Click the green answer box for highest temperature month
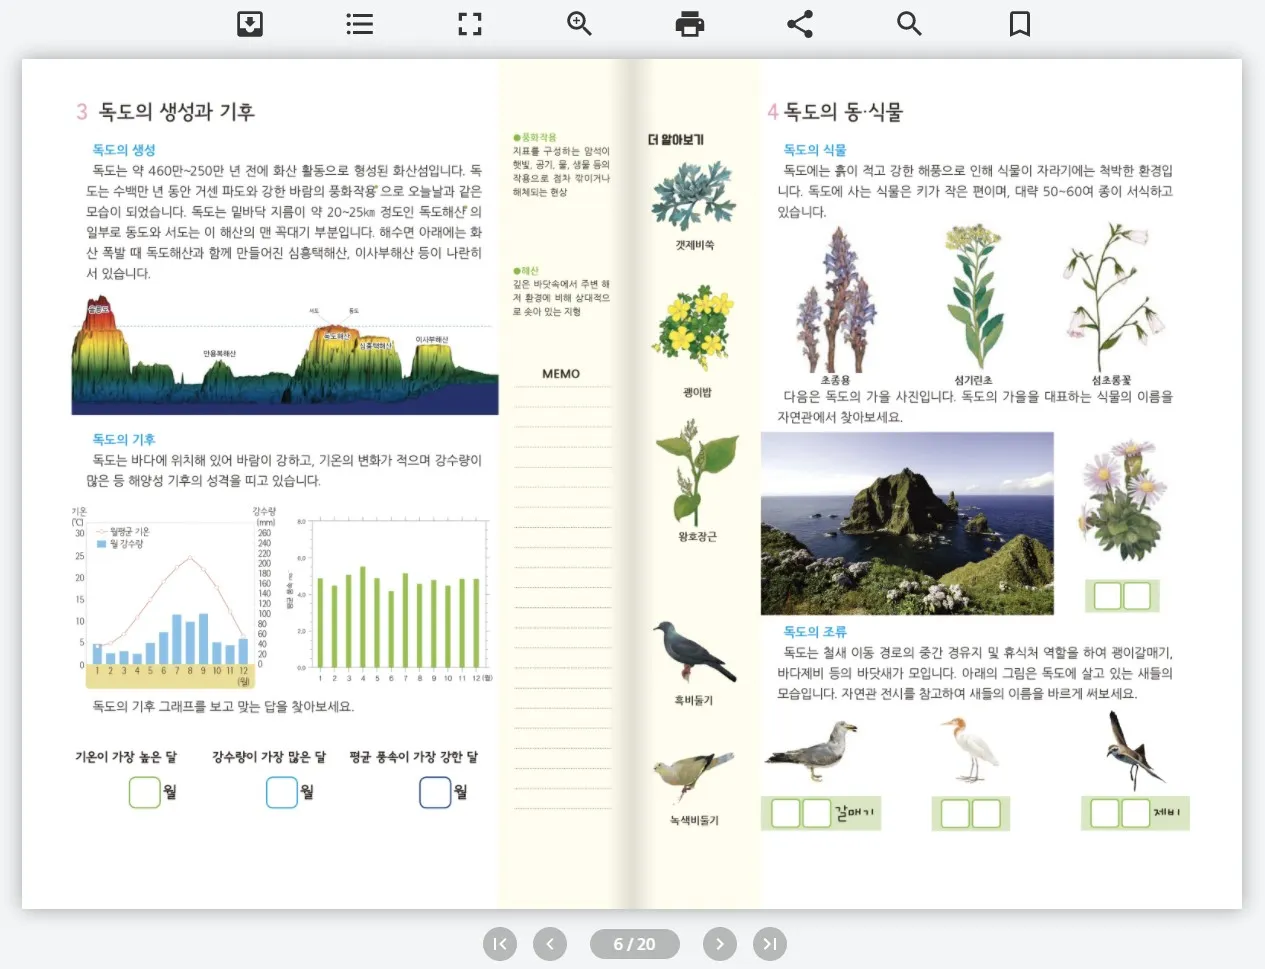 145,792
